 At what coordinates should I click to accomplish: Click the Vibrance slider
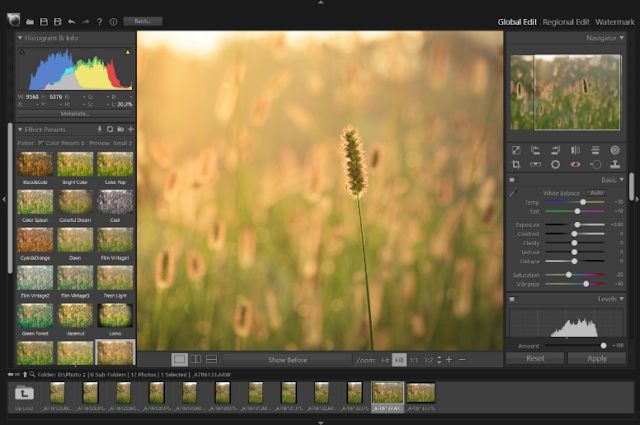575,284
